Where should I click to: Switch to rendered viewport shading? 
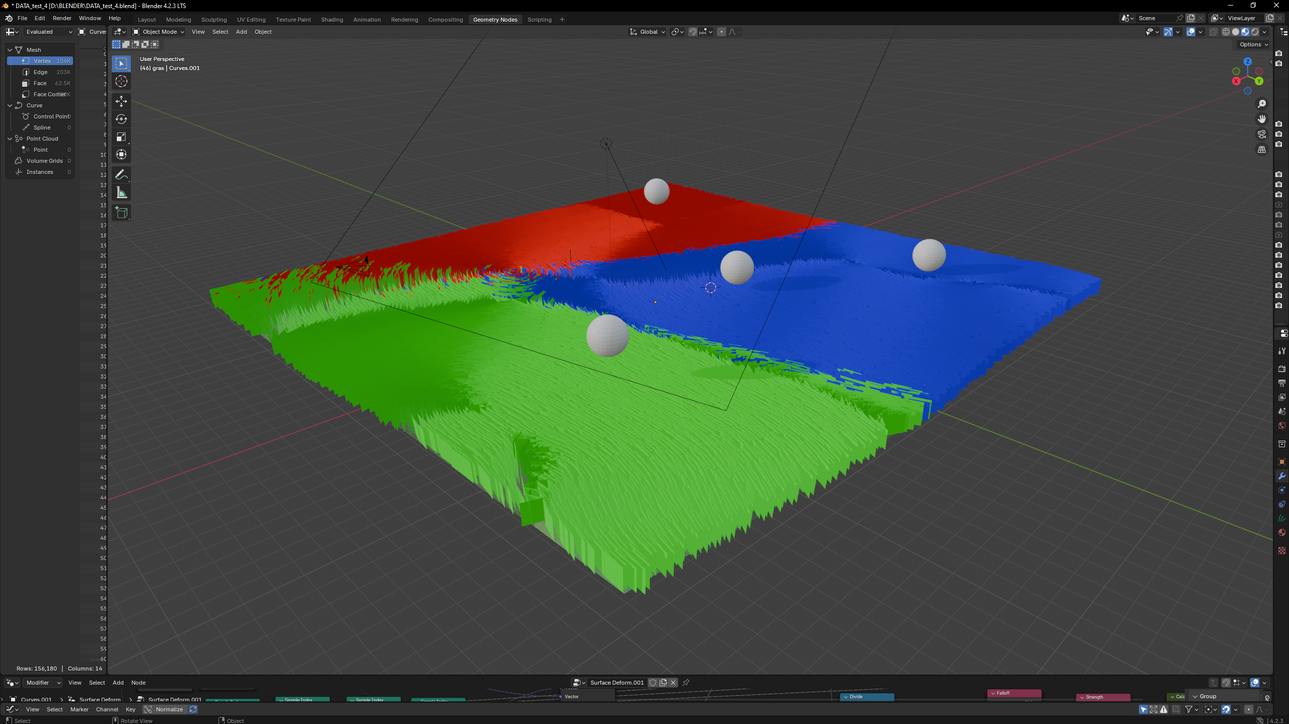(1255, 32)
